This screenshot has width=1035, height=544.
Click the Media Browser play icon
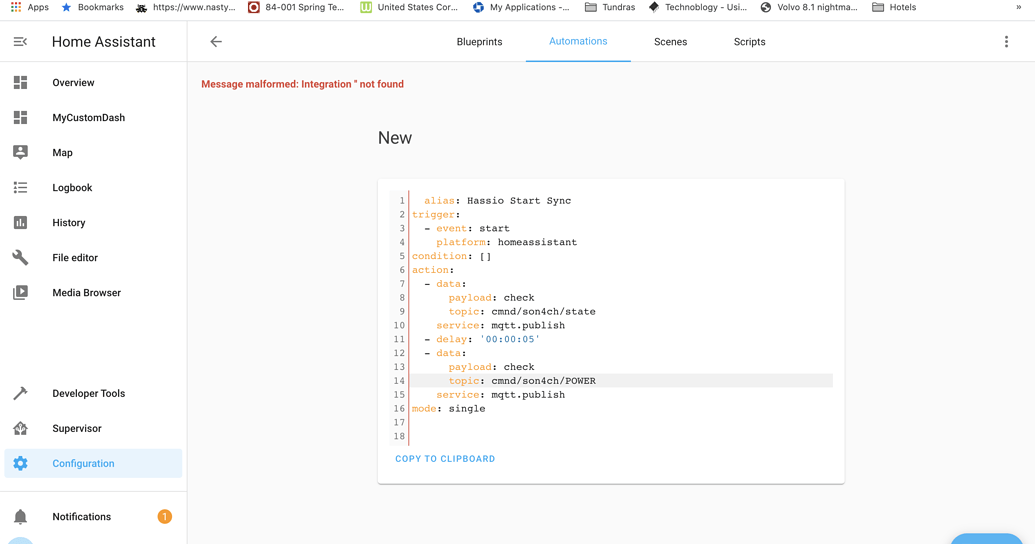click(20, 292)
